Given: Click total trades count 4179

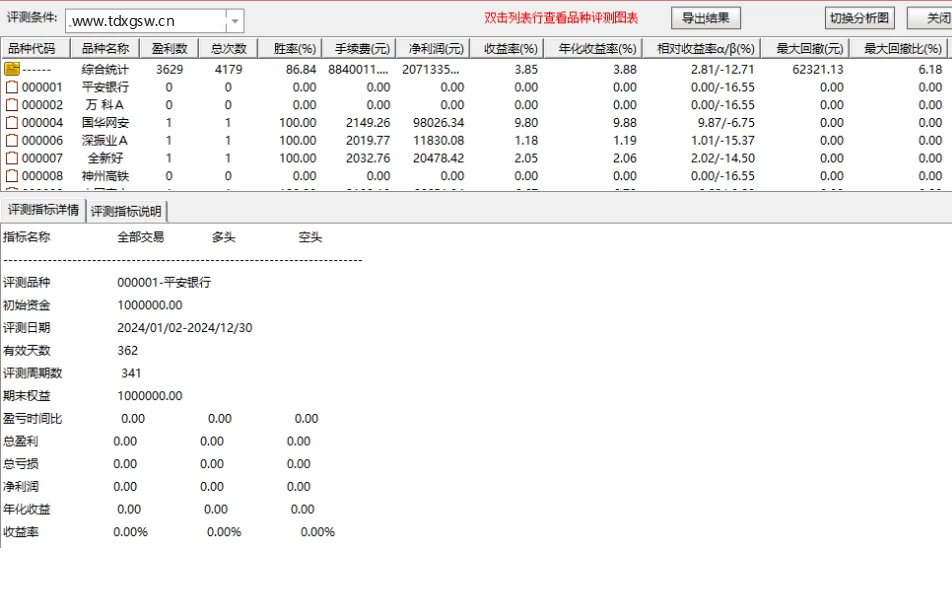Looking at the screenshot, I should (228, 70).
